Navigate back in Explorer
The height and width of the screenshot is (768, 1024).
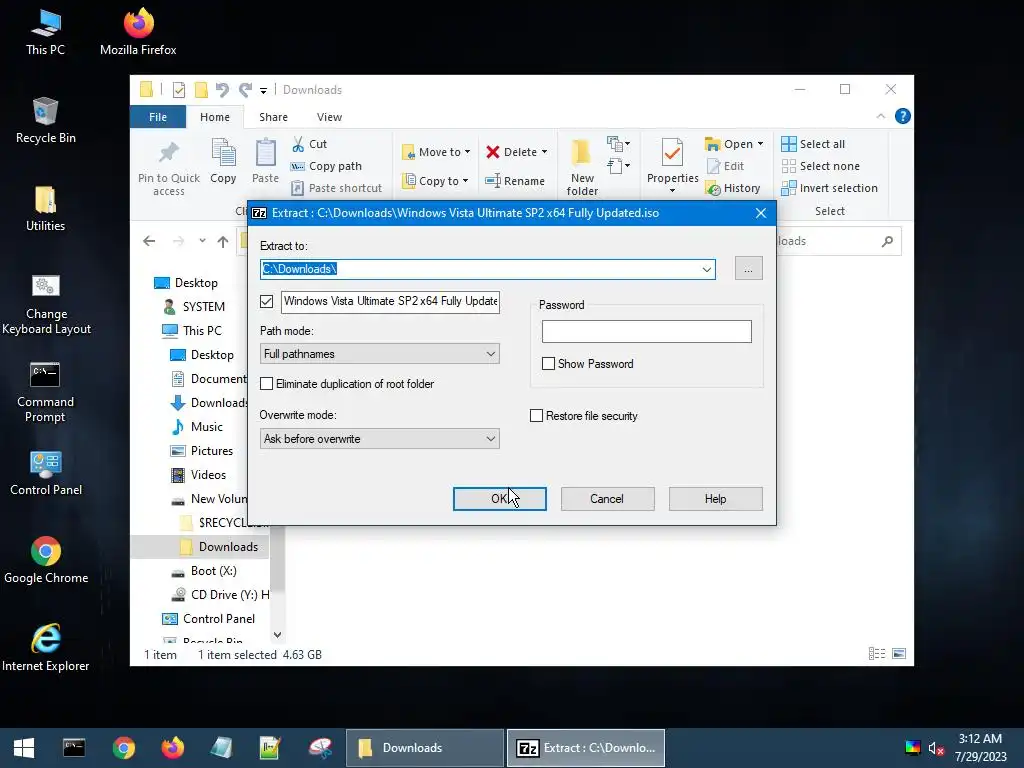click(149, 241)
